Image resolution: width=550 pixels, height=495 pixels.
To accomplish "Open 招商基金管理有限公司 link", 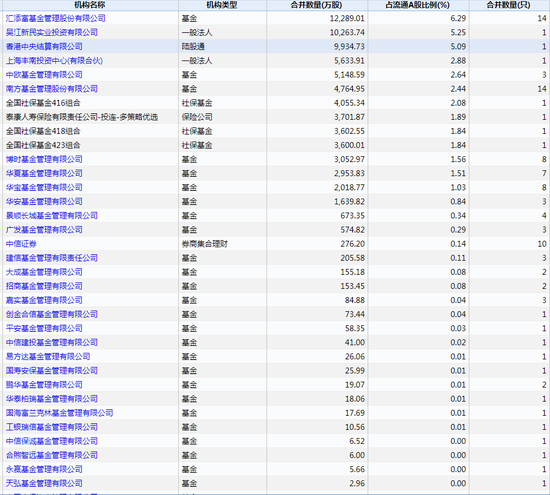I will click(x=44, y=286).
